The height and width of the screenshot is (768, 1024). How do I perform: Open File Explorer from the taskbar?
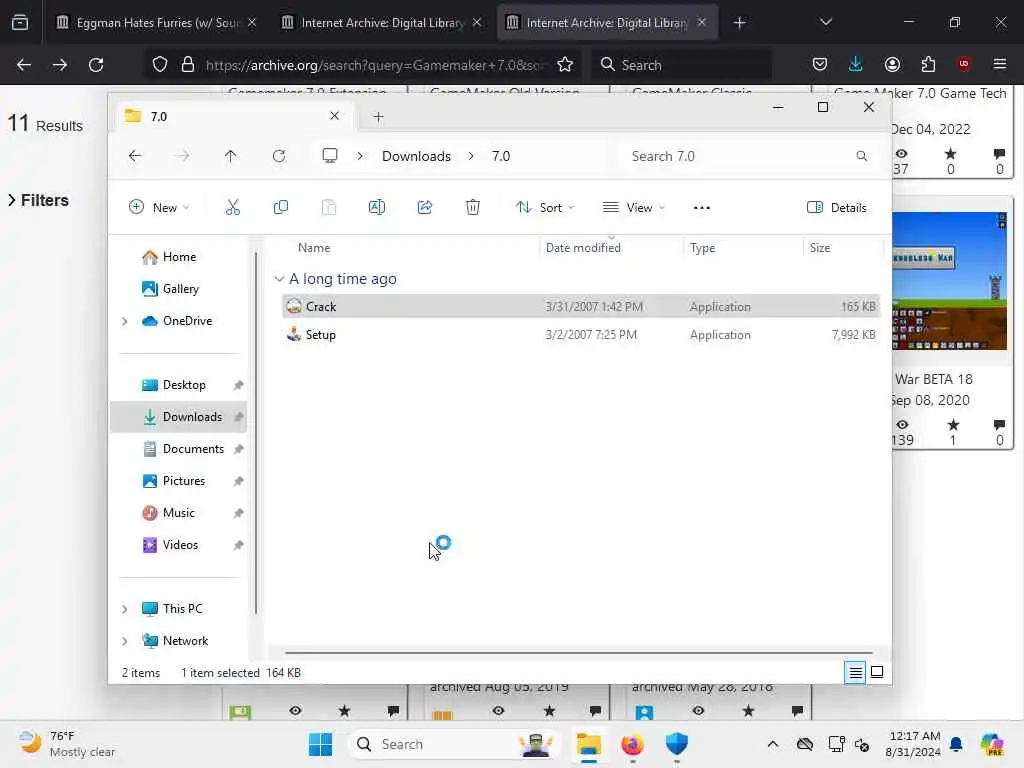(x=588, y=744)
